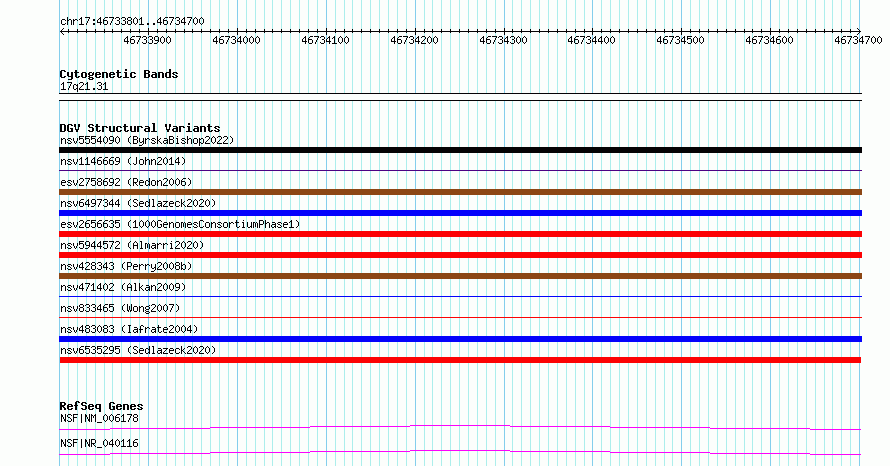Select the brown nsv428343 variant bar
Screen dimensions: 890x466
(x=460, y=276)
